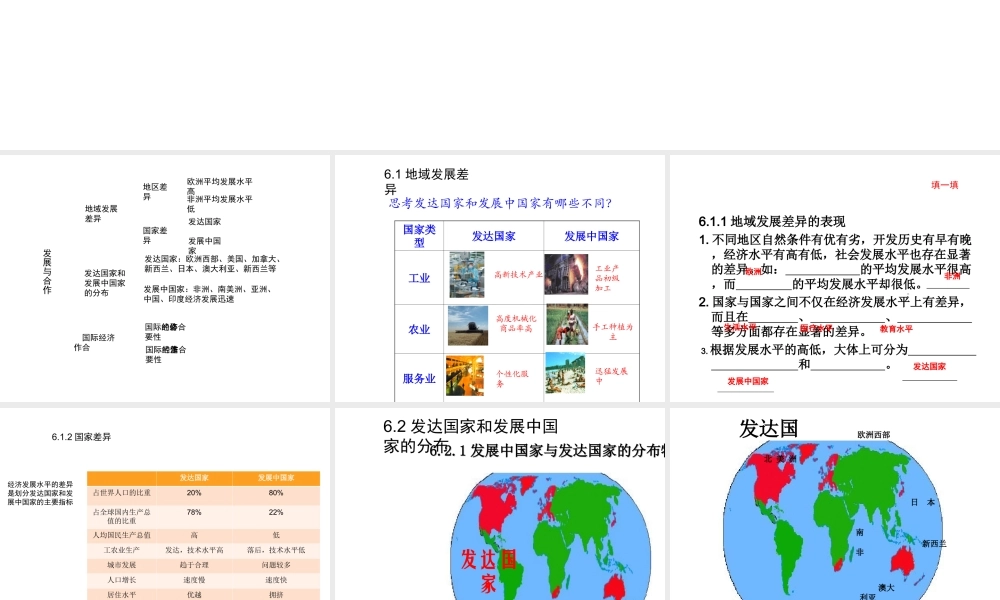This screenshot has width=1000, height=600.
Task: Click the 高度机械化商品率高 red text
Action: pos(516,323)
